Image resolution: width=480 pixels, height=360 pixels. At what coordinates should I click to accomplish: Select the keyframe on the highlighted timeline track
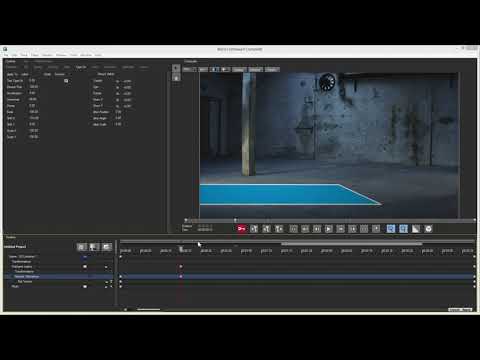pos(181,276)
